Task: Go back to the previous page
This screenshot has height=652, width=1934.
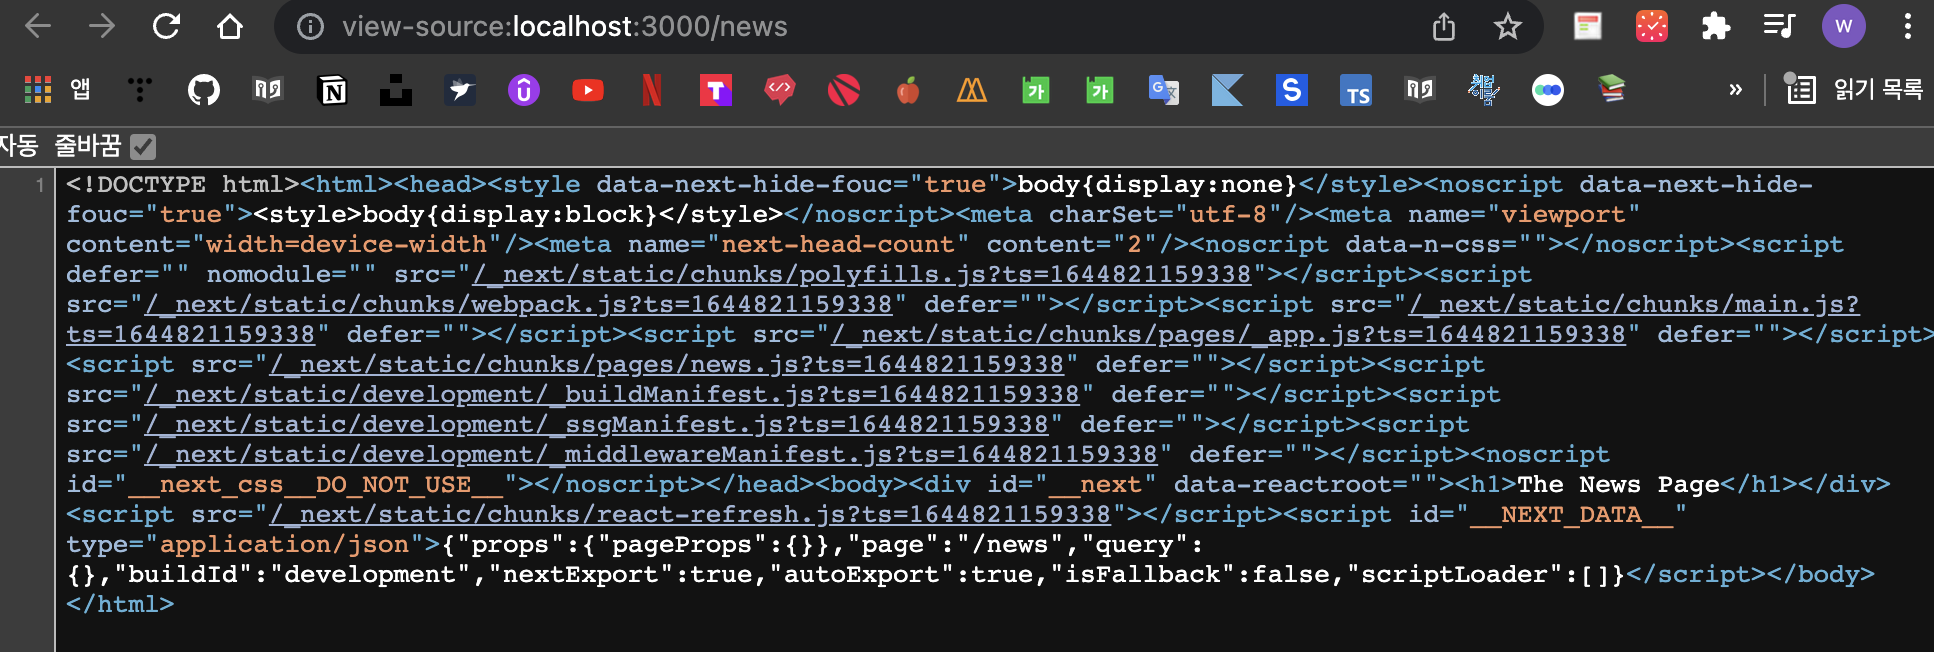Action: [38, 27]
